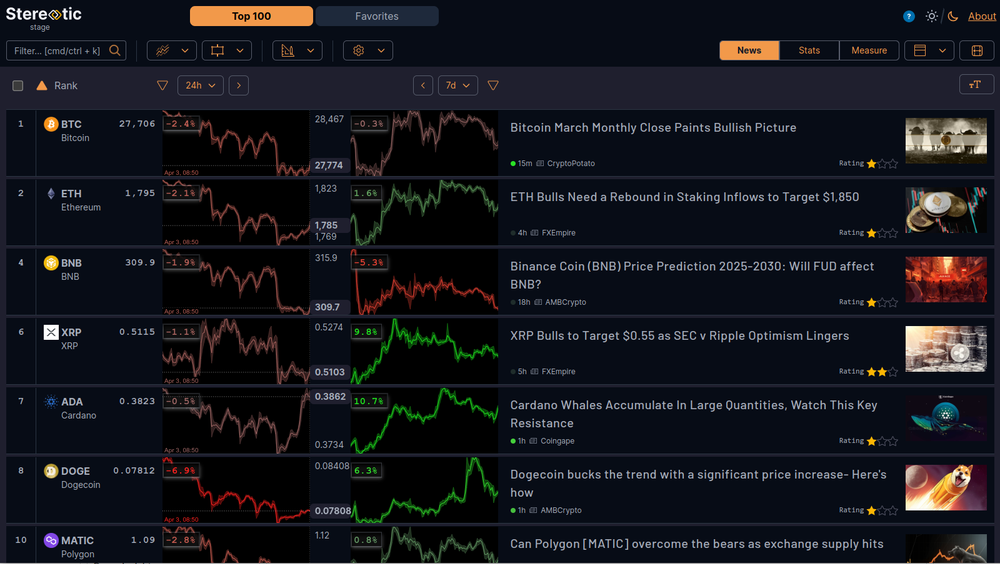
Task: Click XRP silver coins thumbnail
Action: (946, 349)
